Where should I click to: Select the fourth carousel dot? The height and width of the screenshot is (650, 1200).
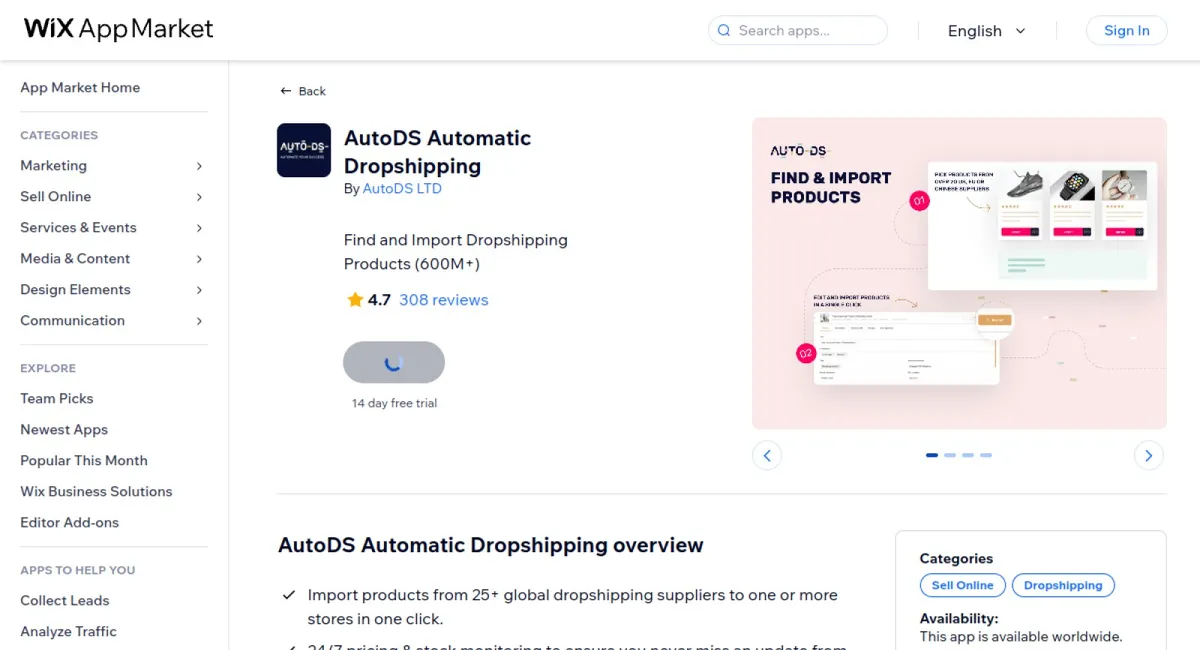986,455
